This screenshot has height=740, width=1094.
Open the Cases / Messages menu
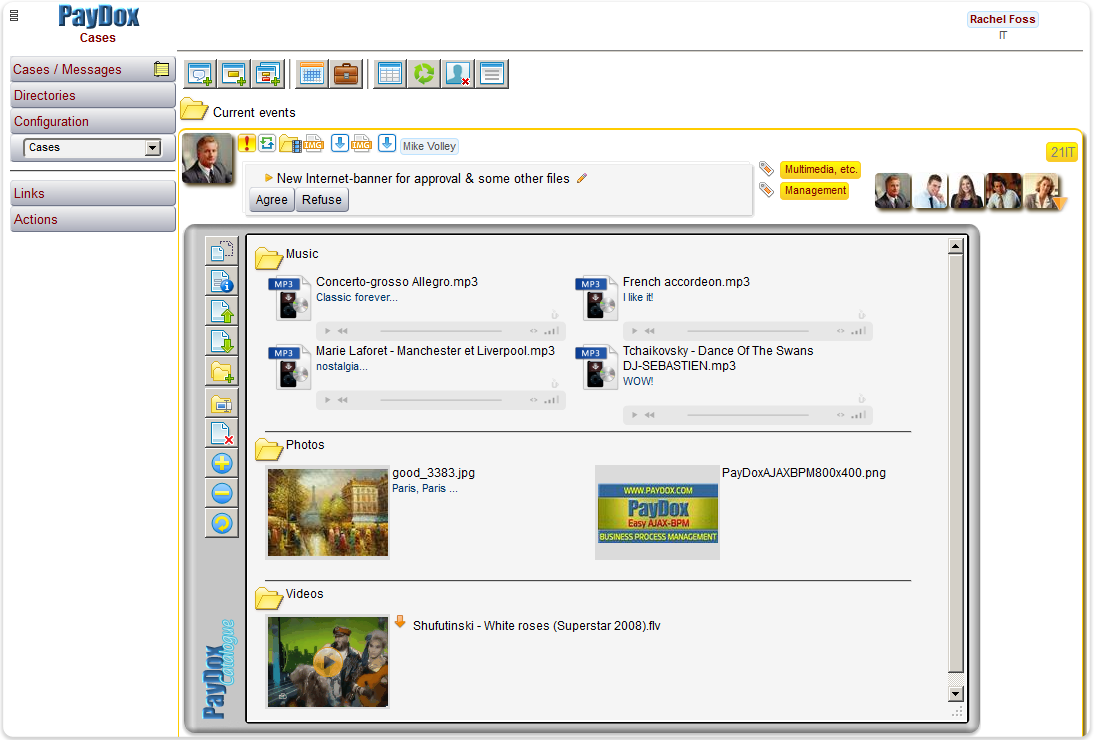tap(93, 69)
